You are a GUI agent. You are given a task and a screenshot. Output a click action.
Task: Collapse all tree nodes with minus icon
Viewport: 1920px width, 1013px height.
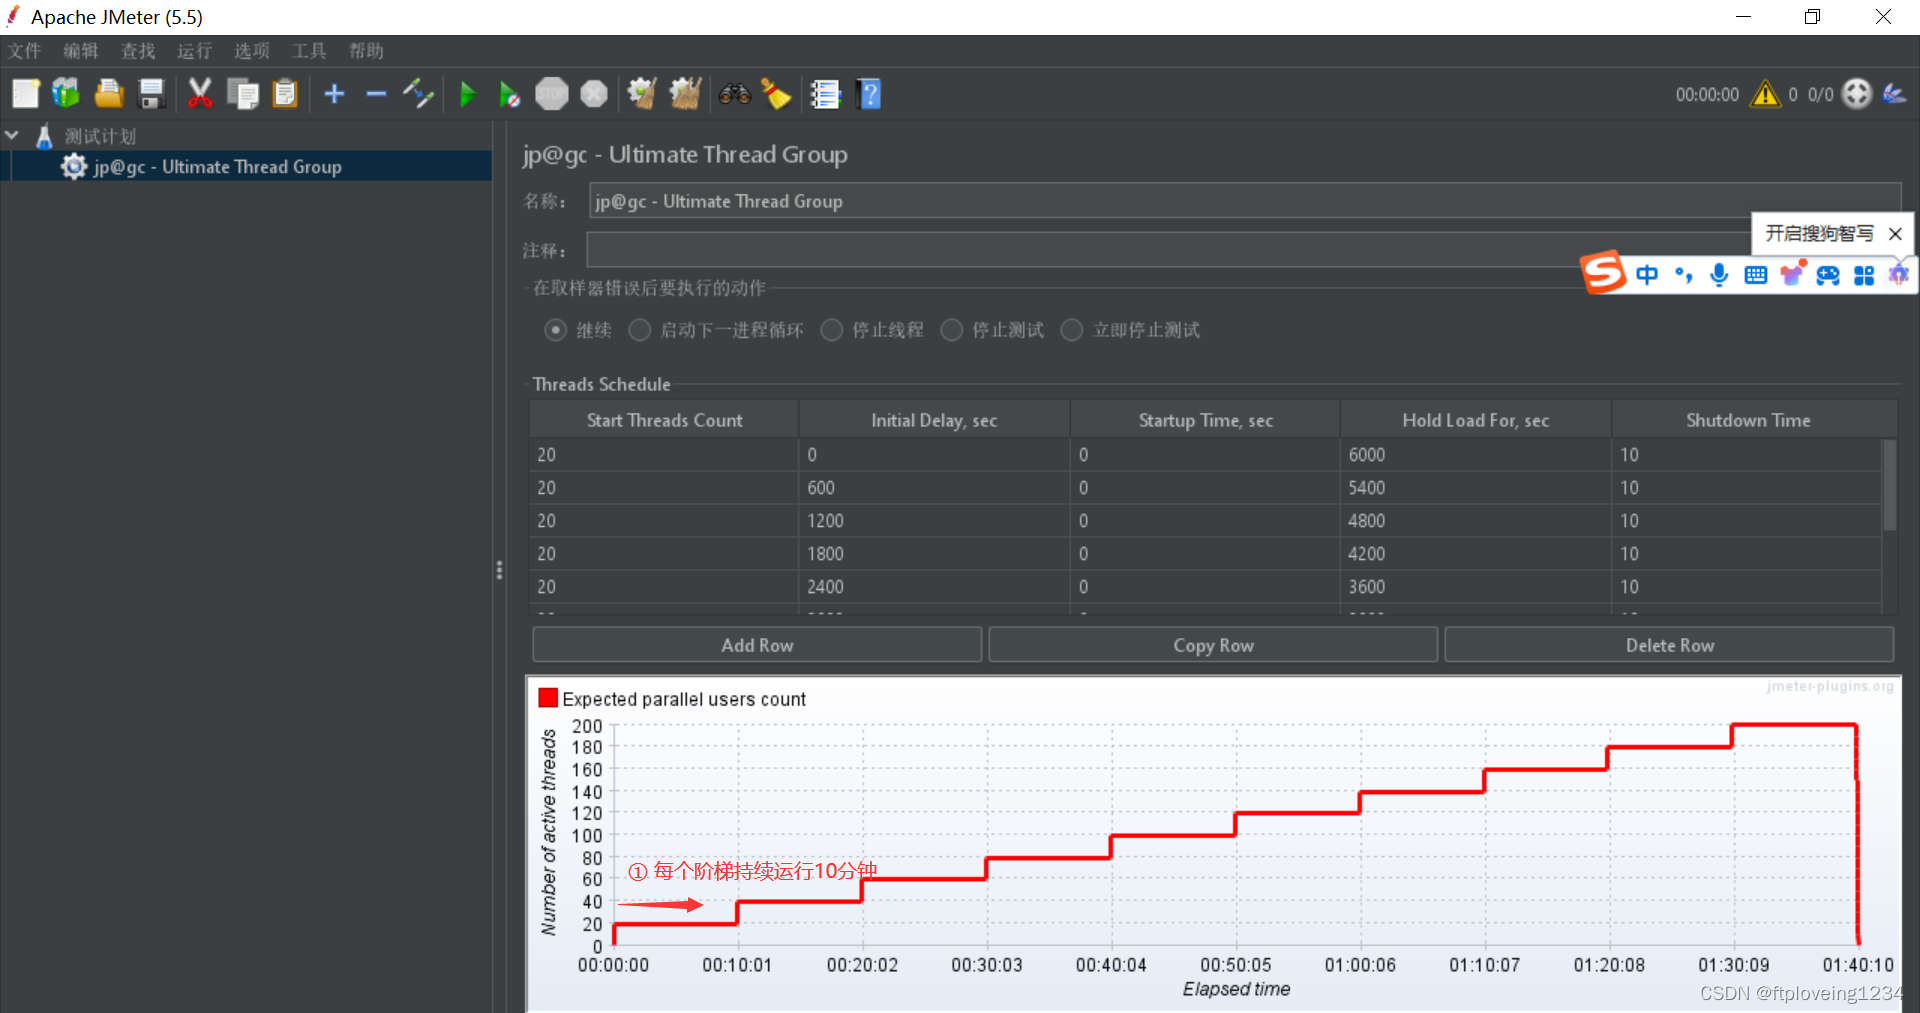click(x=376, y=94)
